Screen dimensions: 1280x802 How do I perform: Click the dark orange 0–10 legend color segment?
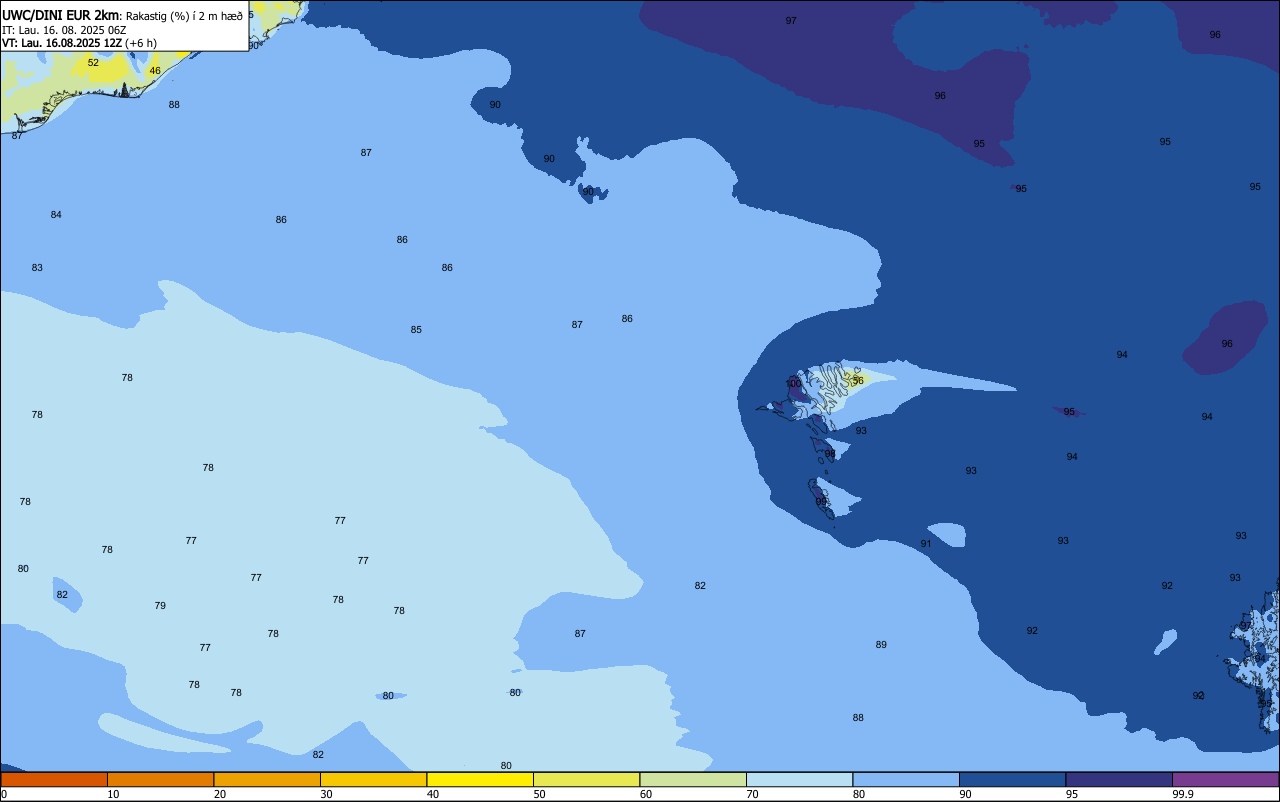(54, 779)
